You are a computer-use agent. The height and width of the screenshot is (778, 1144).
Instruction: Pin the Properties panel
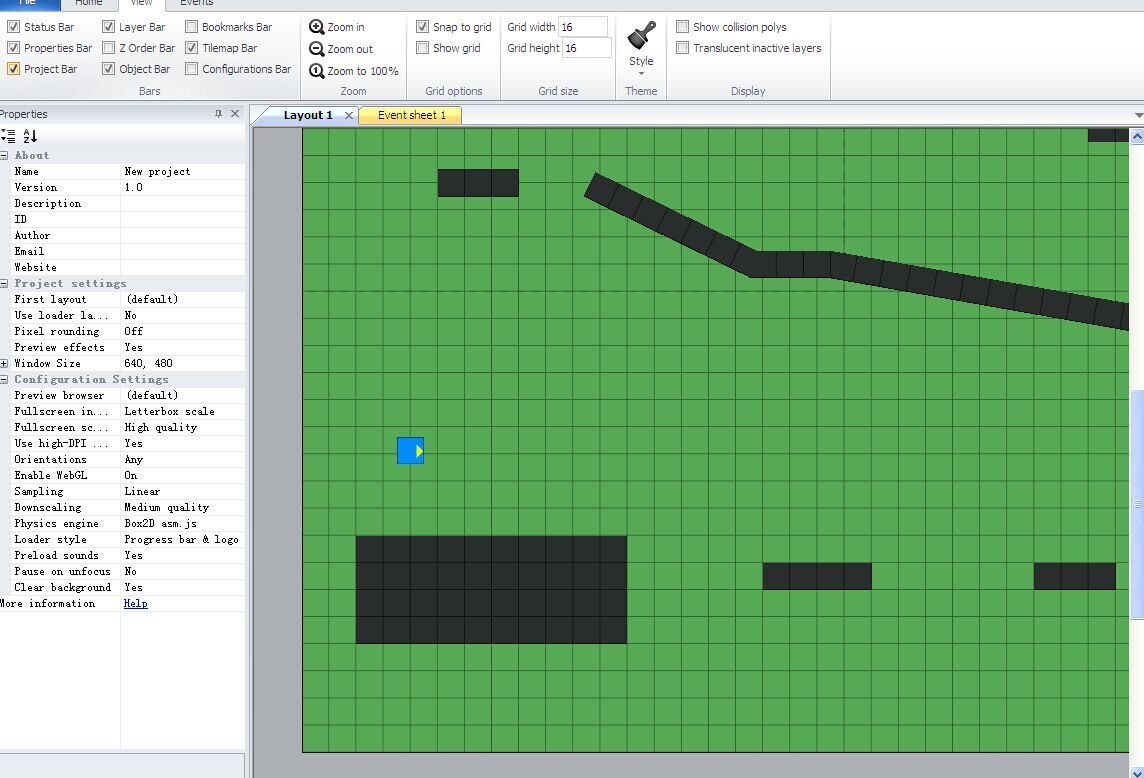pos(218,114)
